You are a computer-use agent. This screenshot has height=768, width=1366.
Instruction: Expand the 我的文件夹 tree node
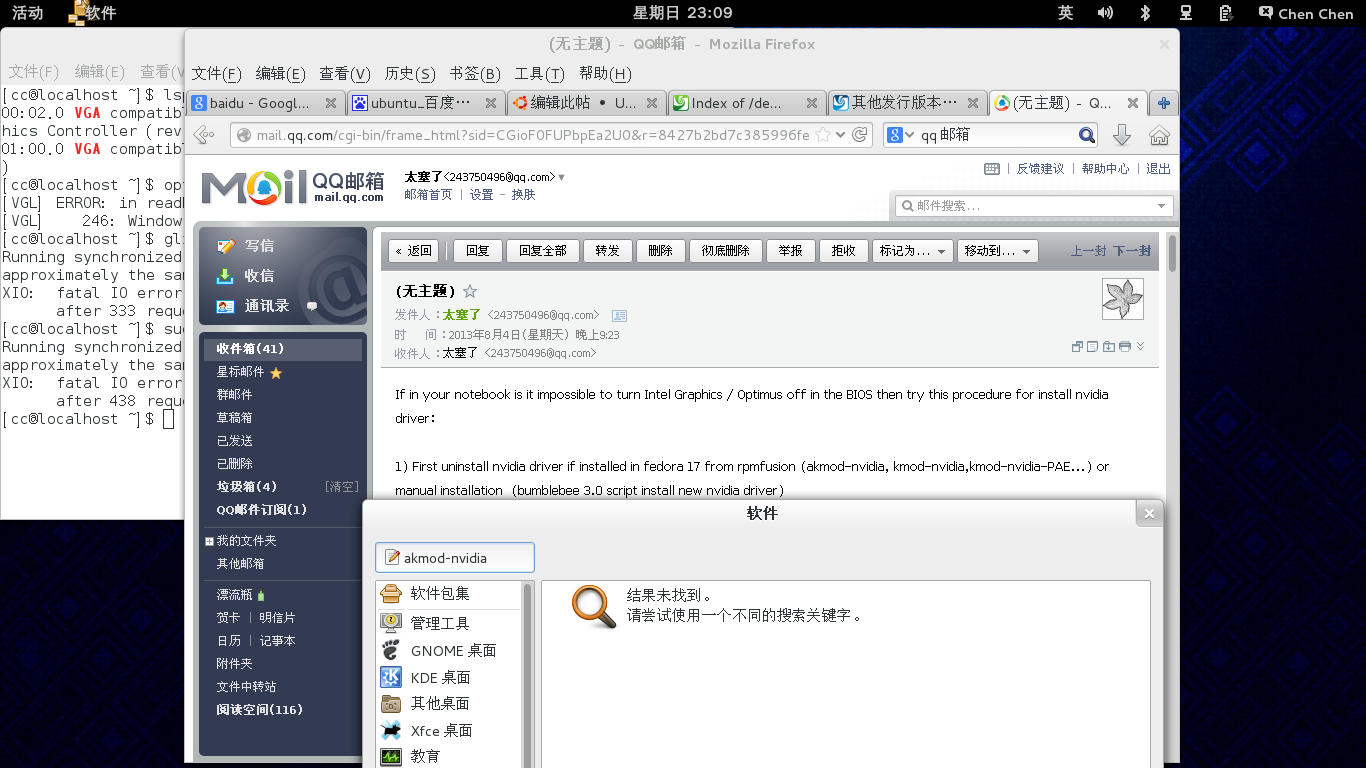[x=209, y=541]
